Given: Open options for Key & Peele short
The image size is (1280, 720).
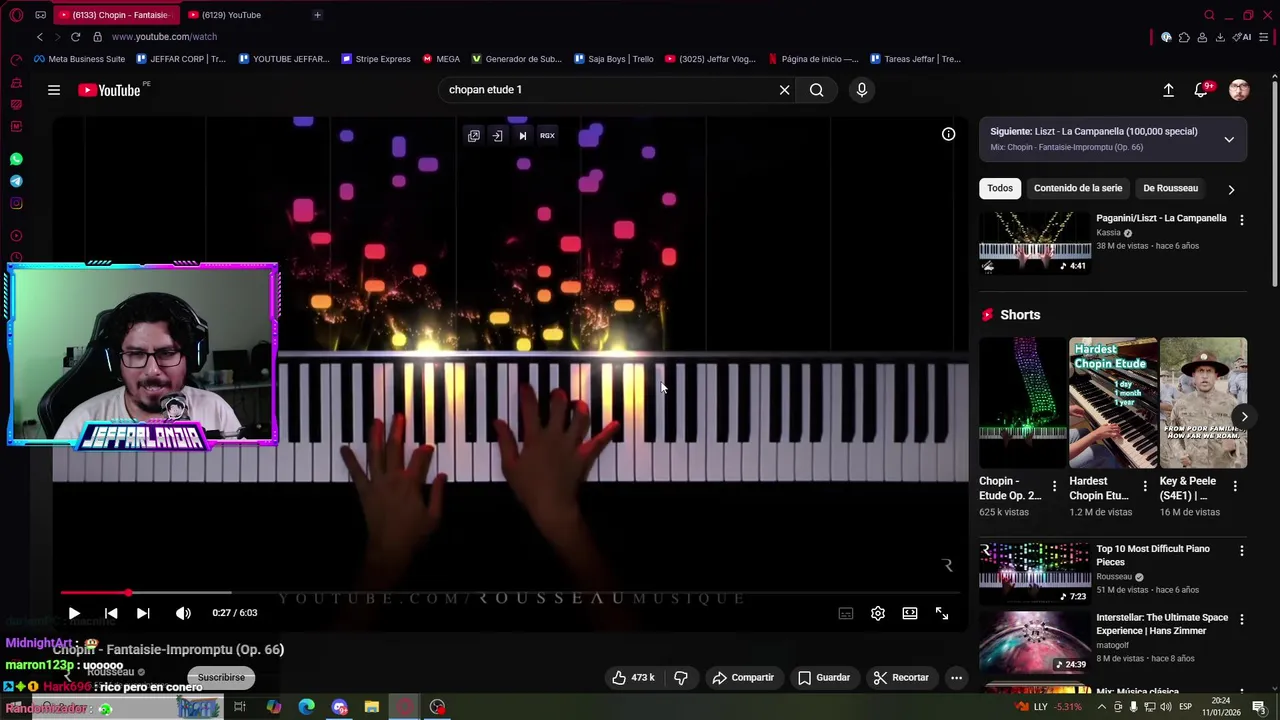Looking at the screenshot, I should click(1235, 486).
